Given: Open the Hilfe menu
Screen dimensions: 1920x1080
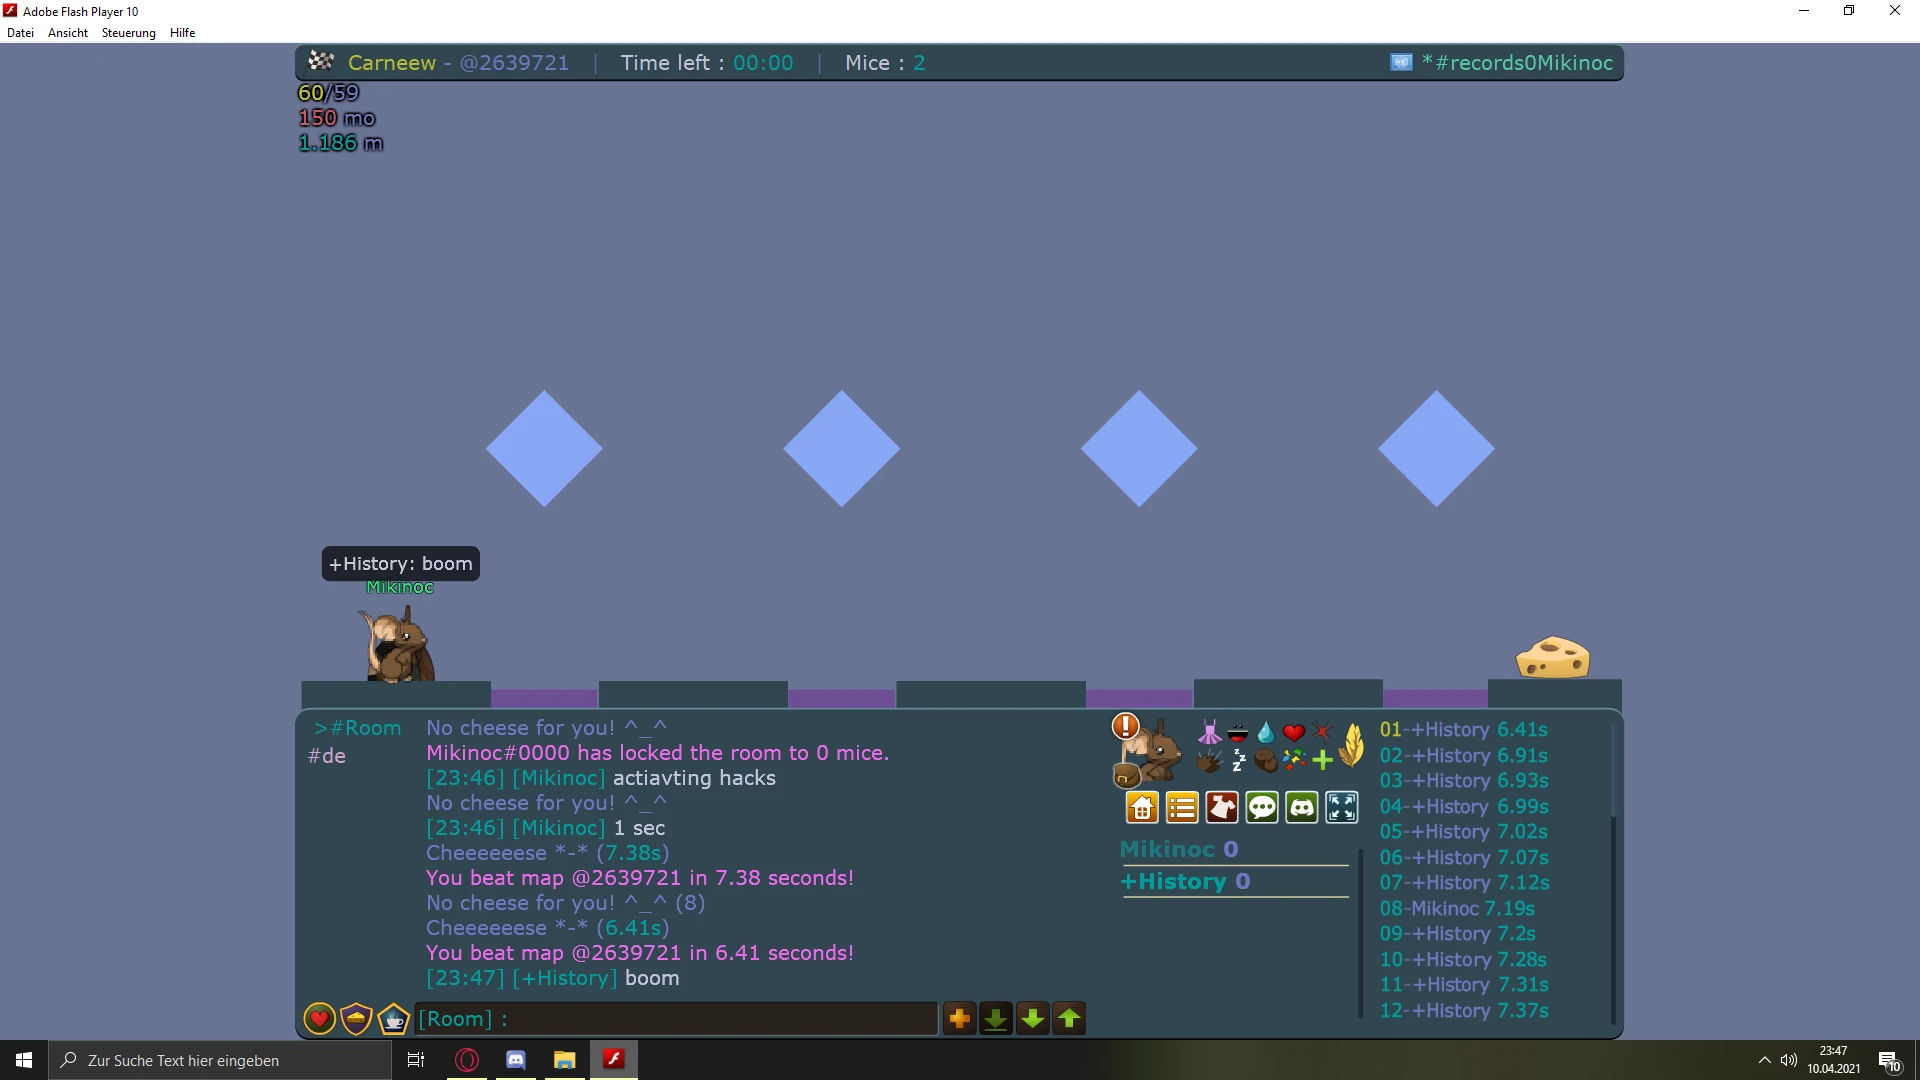Looking at the screenshot, I should [x=183, y=33].
